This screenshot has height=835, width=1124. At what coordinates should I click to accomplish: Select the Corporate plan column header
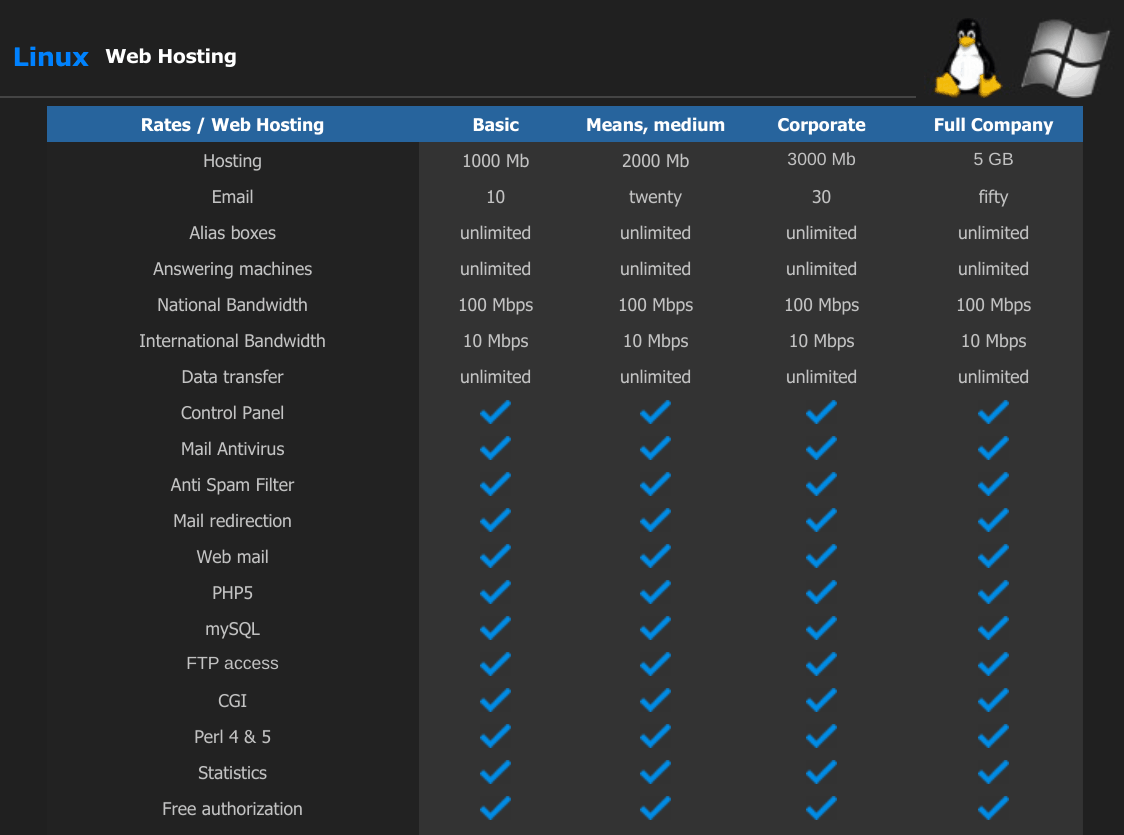coord(821,125)
